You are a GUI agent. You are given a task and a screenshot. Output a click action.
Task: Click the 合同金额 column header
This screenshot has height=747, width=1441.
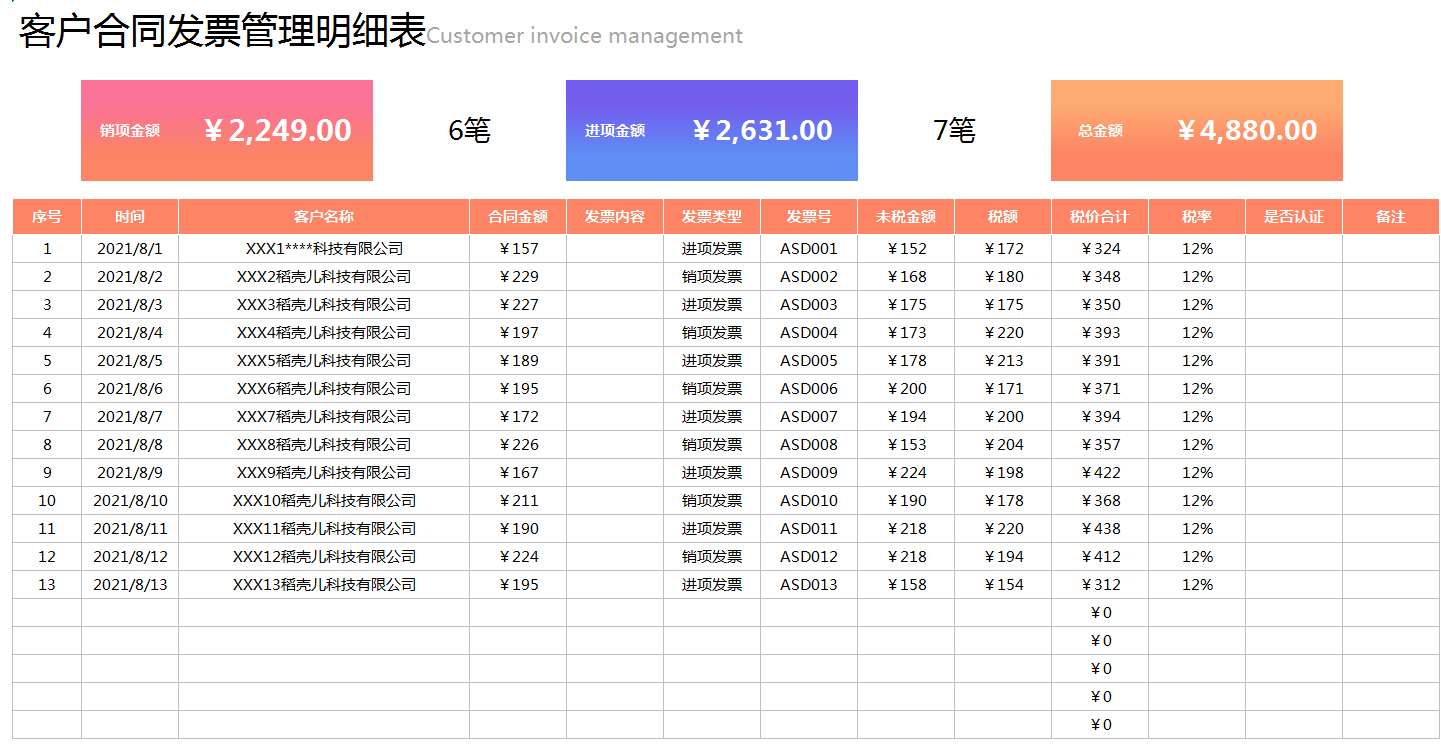pyautogui.click(x=518, y=217)
